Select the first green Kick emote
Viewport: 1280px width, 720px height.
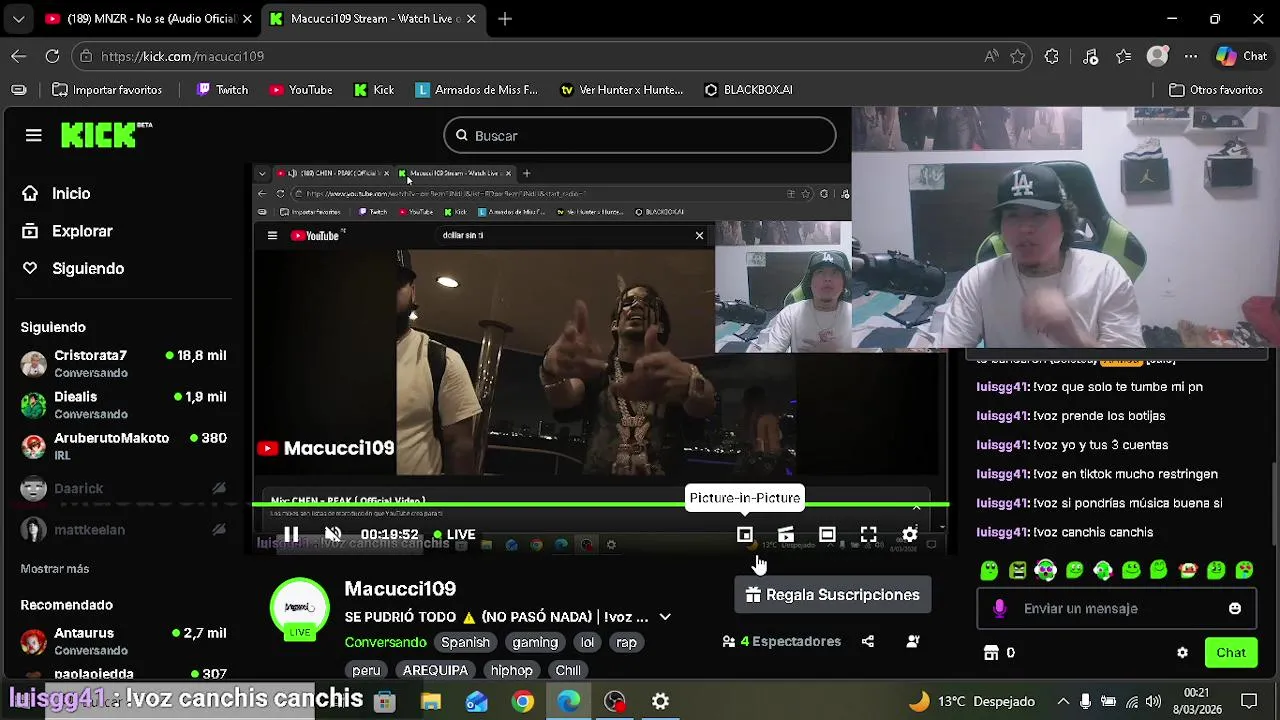pos(989,570)
